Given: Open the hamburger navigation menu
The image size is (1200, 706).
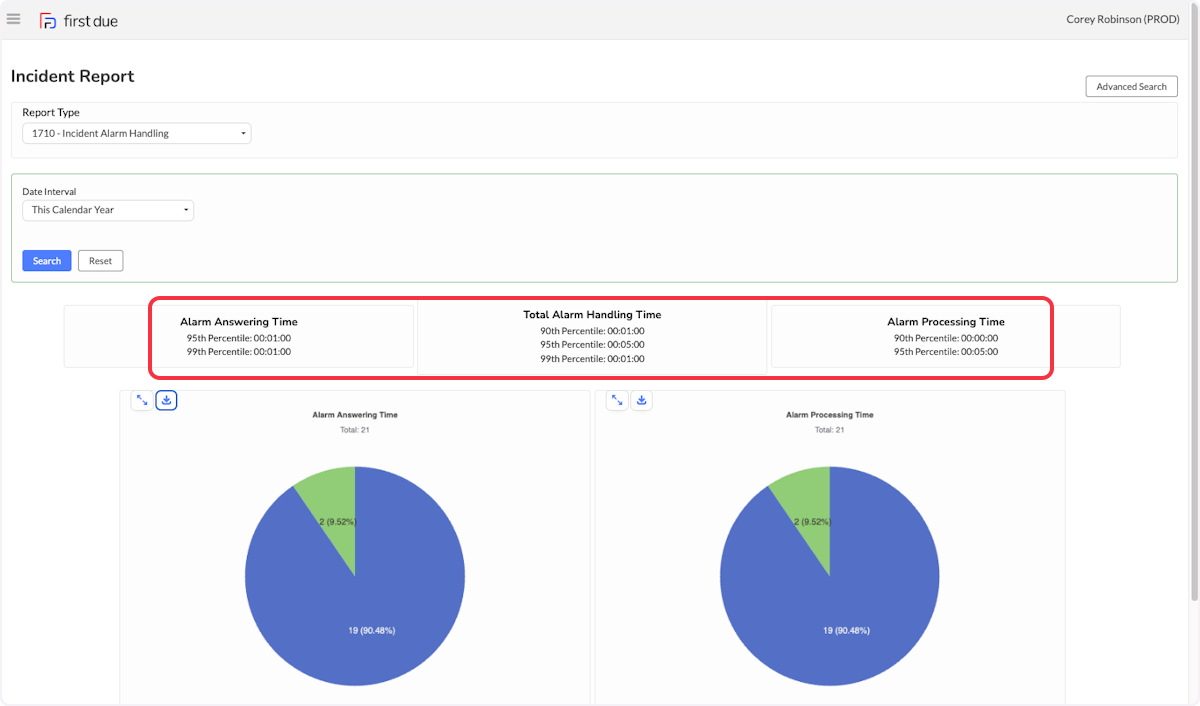Looking at the screenshot, I should [x=13, y=19].
